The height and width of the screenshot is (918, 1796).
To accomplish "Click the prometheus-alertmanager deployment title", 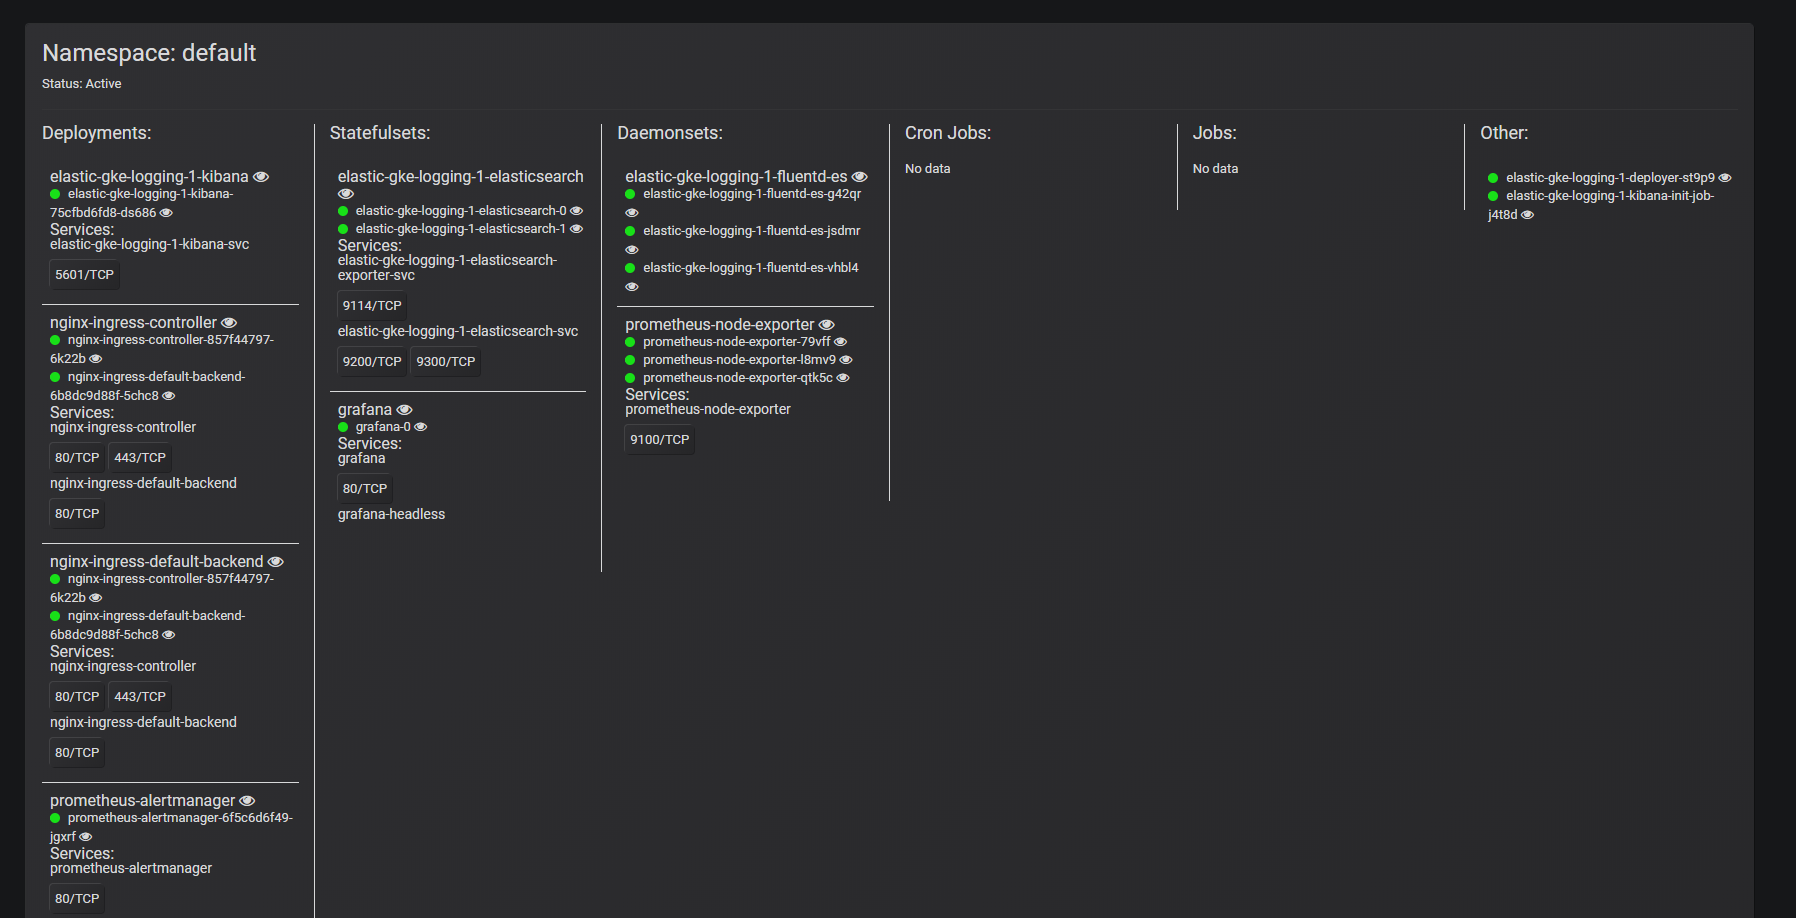I will pyautogui.click(x=143, y=801).
